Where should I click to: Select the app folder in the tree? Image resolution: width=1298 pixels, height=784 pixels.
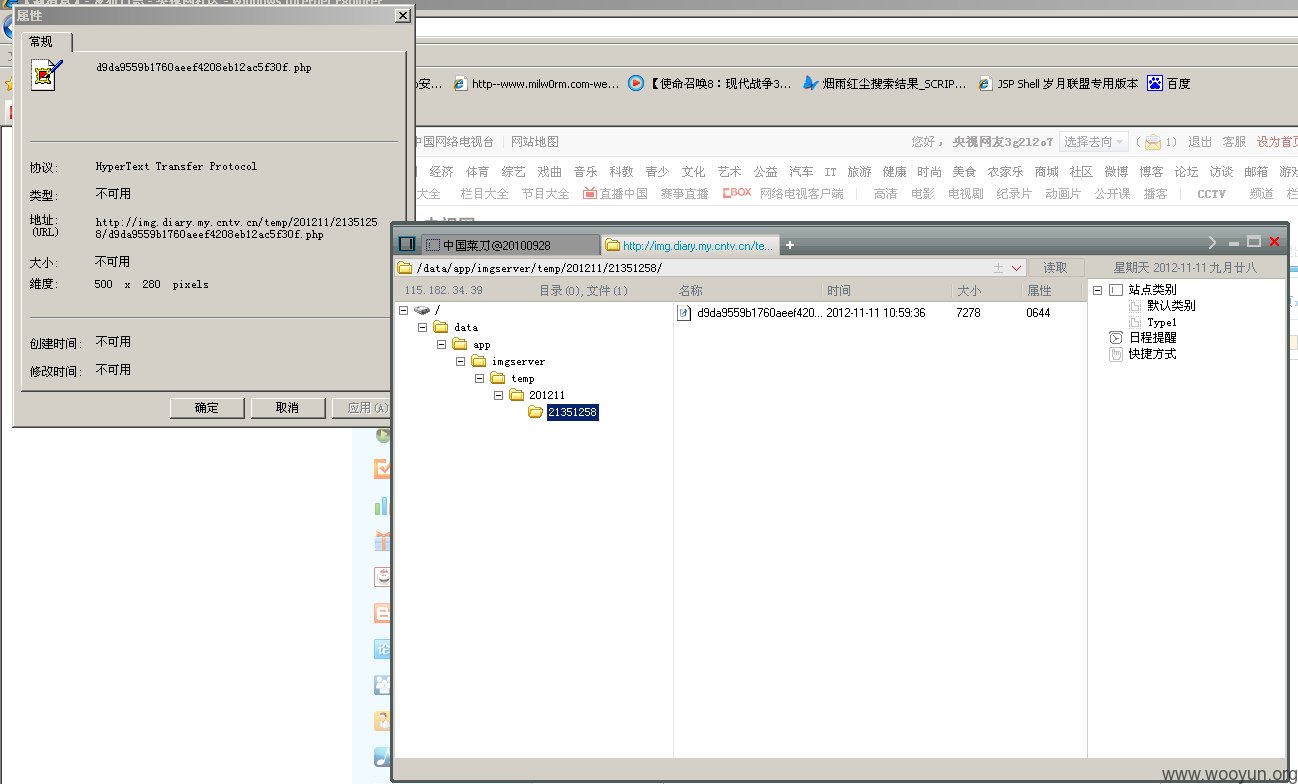482,344
